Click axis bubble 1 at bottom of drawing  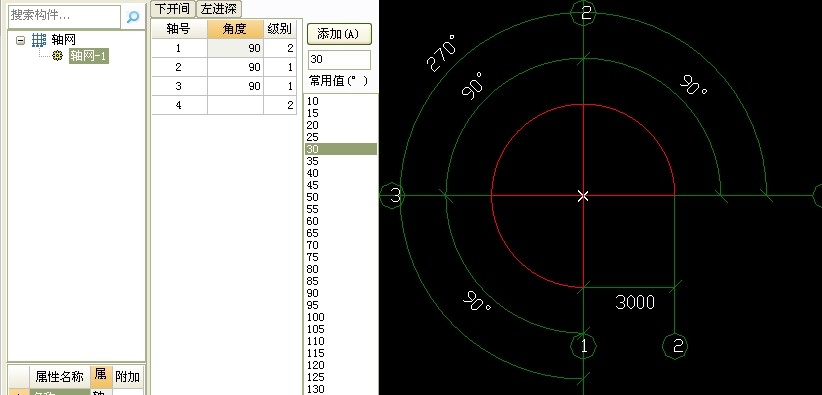tap(583, 346)
